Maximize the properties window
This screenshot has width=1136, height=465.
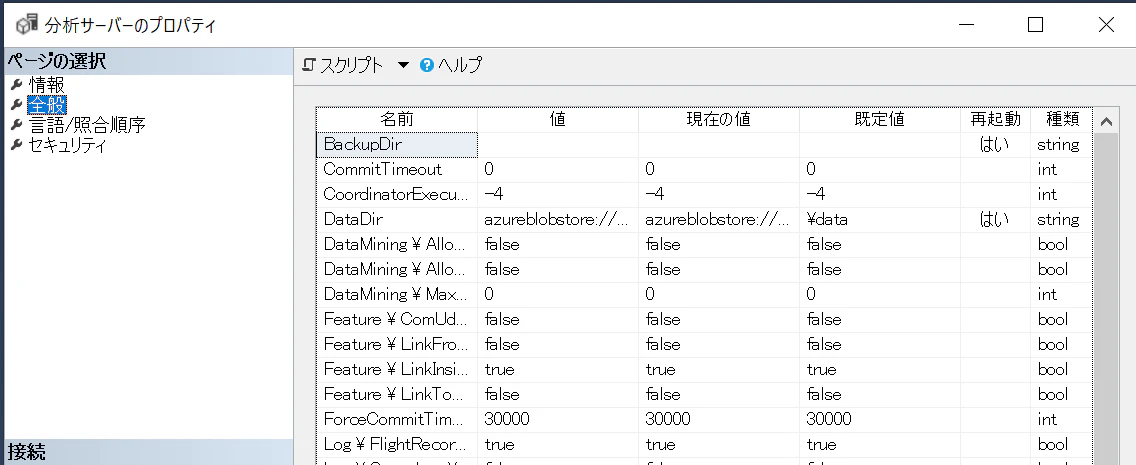[x=1035, y=25]
